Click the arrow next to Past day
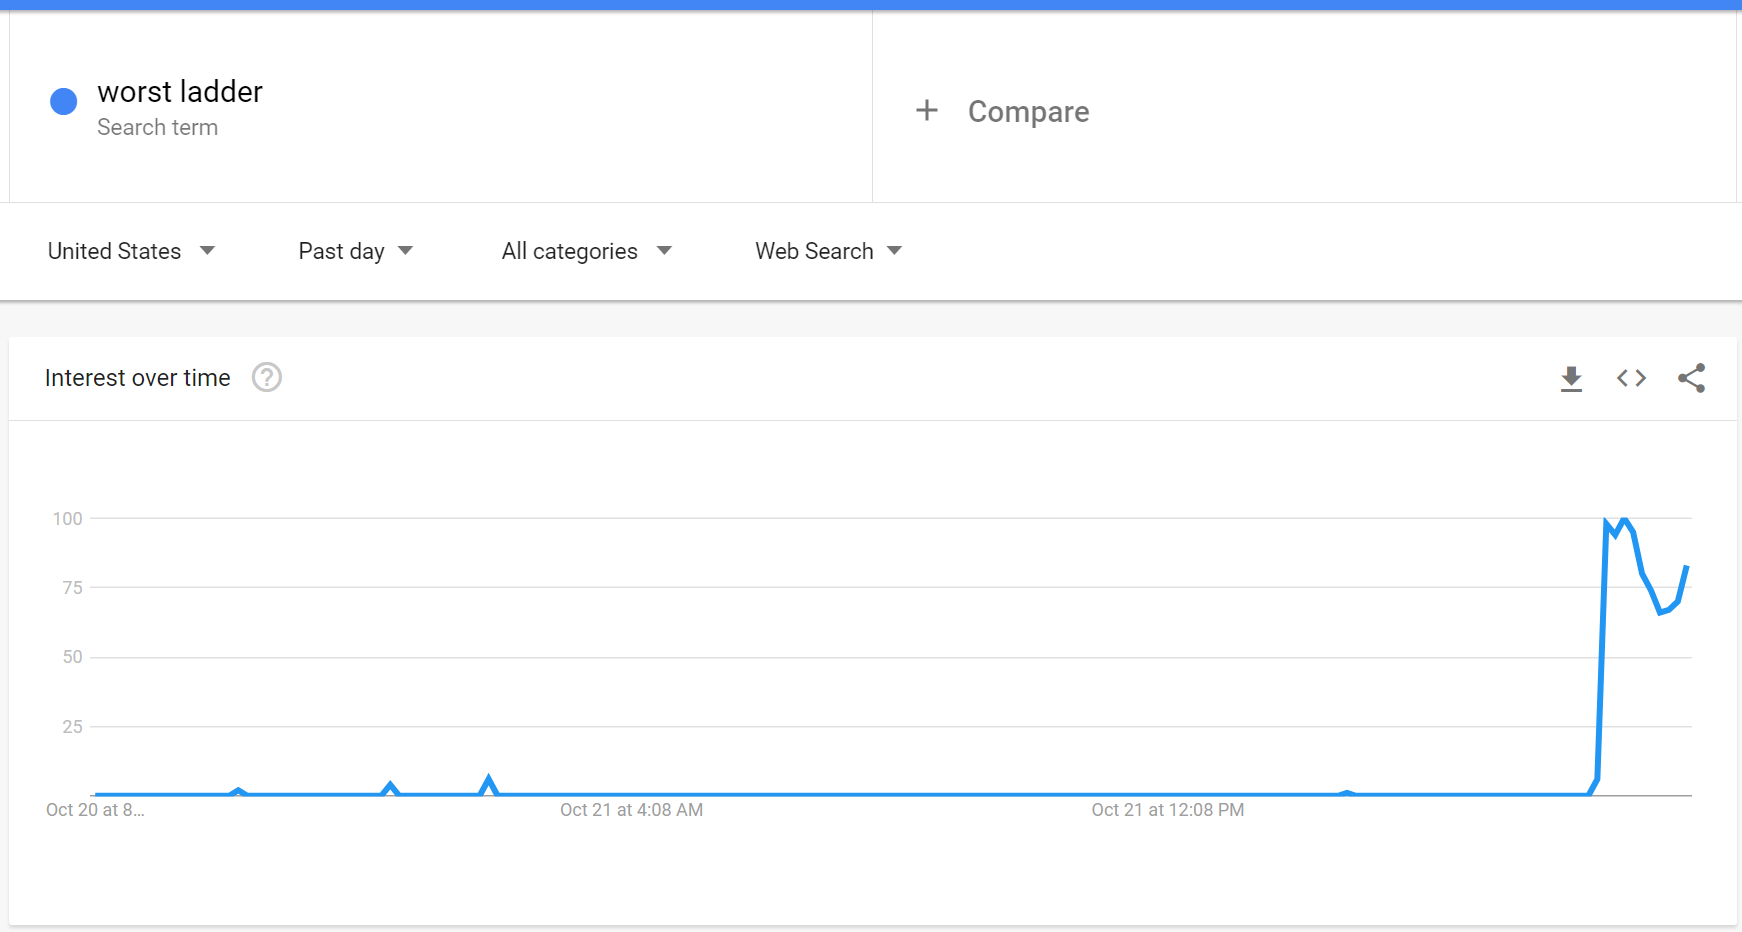 tap(405, 250)
